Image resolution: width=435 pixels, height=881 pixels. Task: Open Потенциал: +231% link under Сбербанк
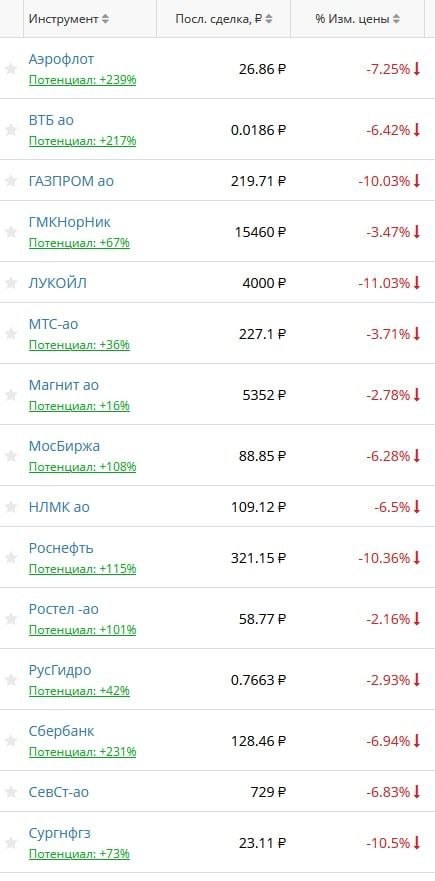(x=83, y=752)
